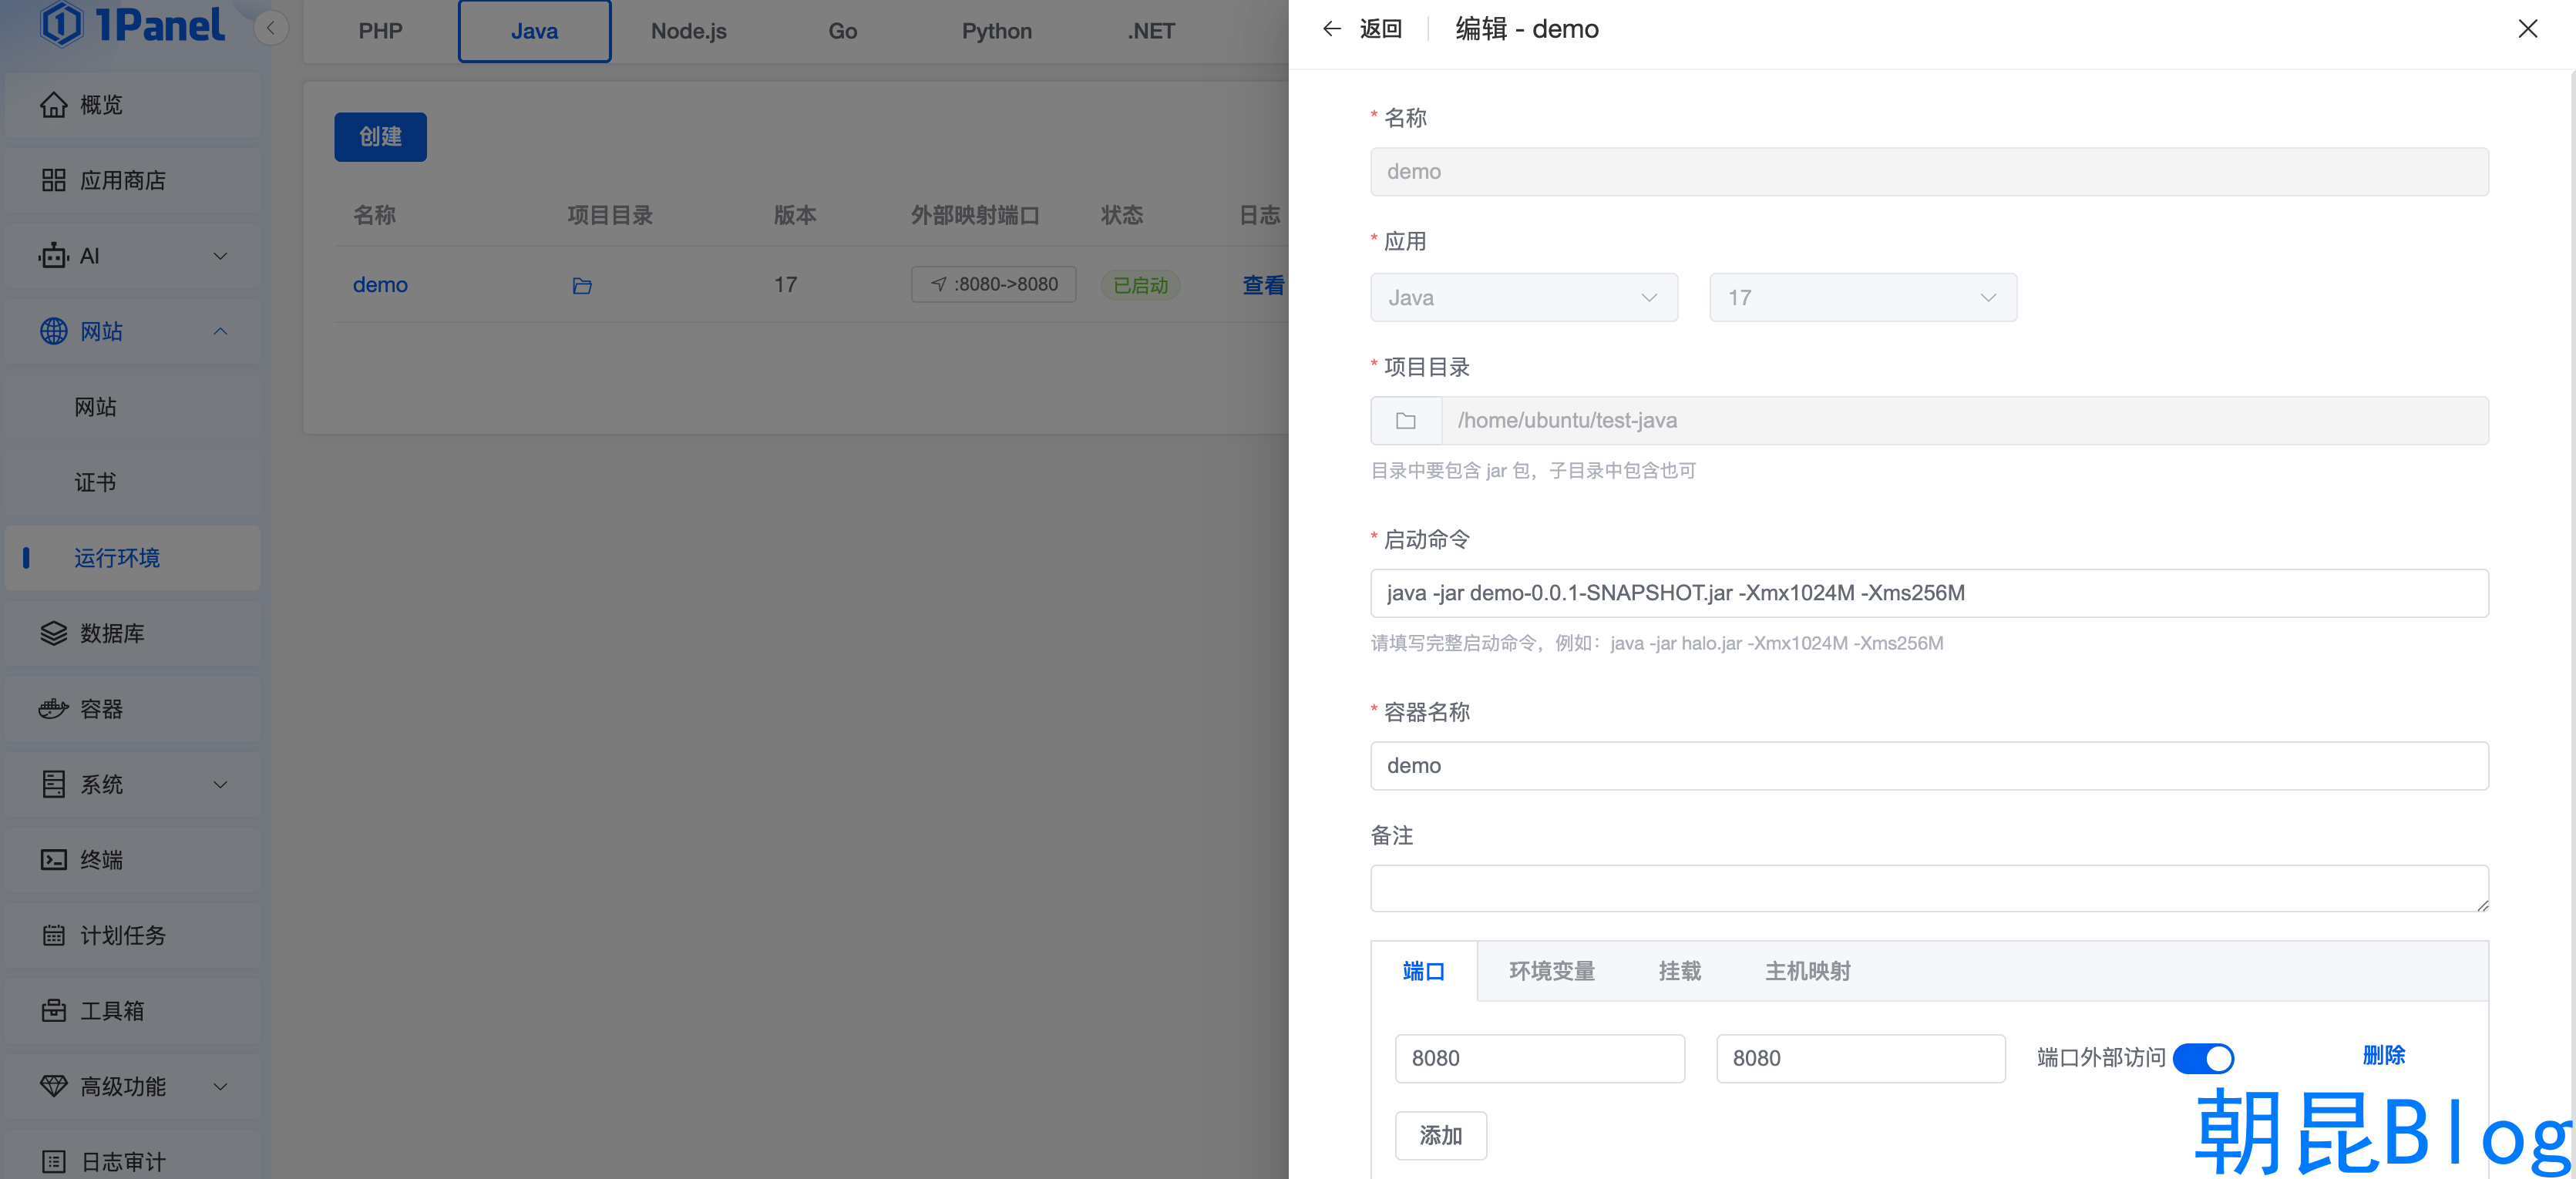2576x1179 pixels.
Task: Click the second 8080 port input
Action: coord(1861,1058)
